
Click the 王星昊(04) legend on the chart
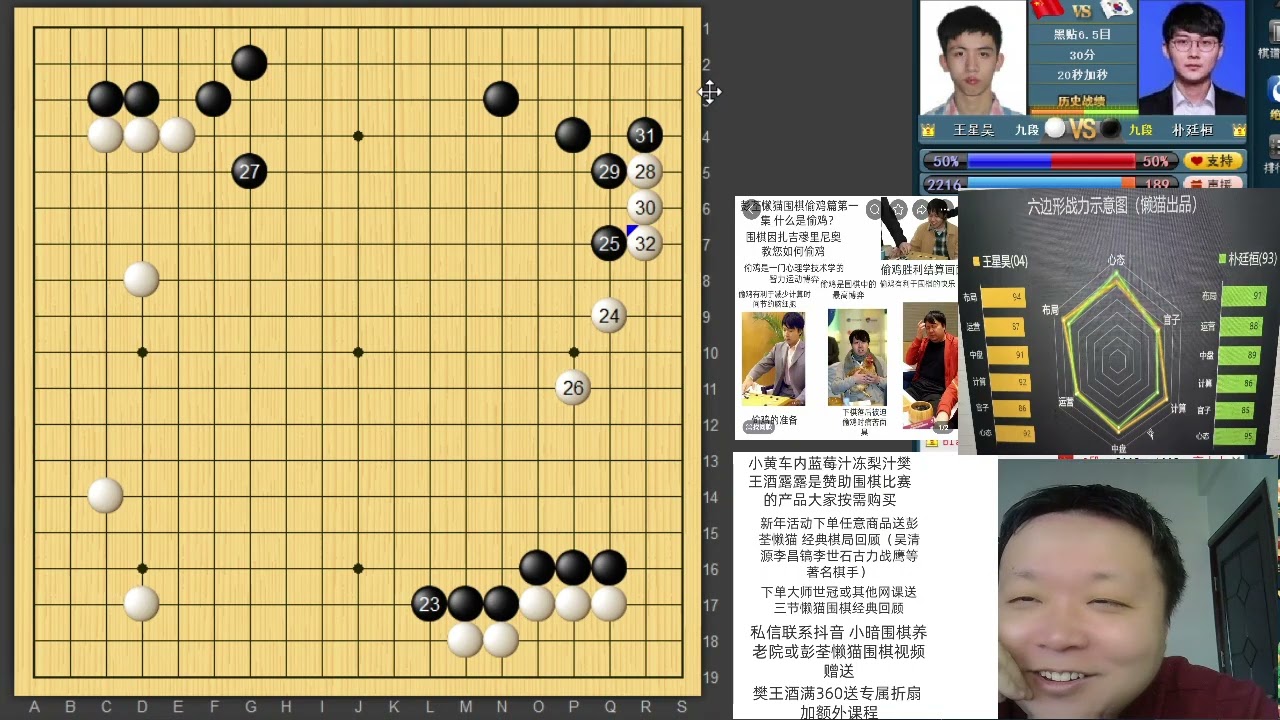pos(1000,261)
